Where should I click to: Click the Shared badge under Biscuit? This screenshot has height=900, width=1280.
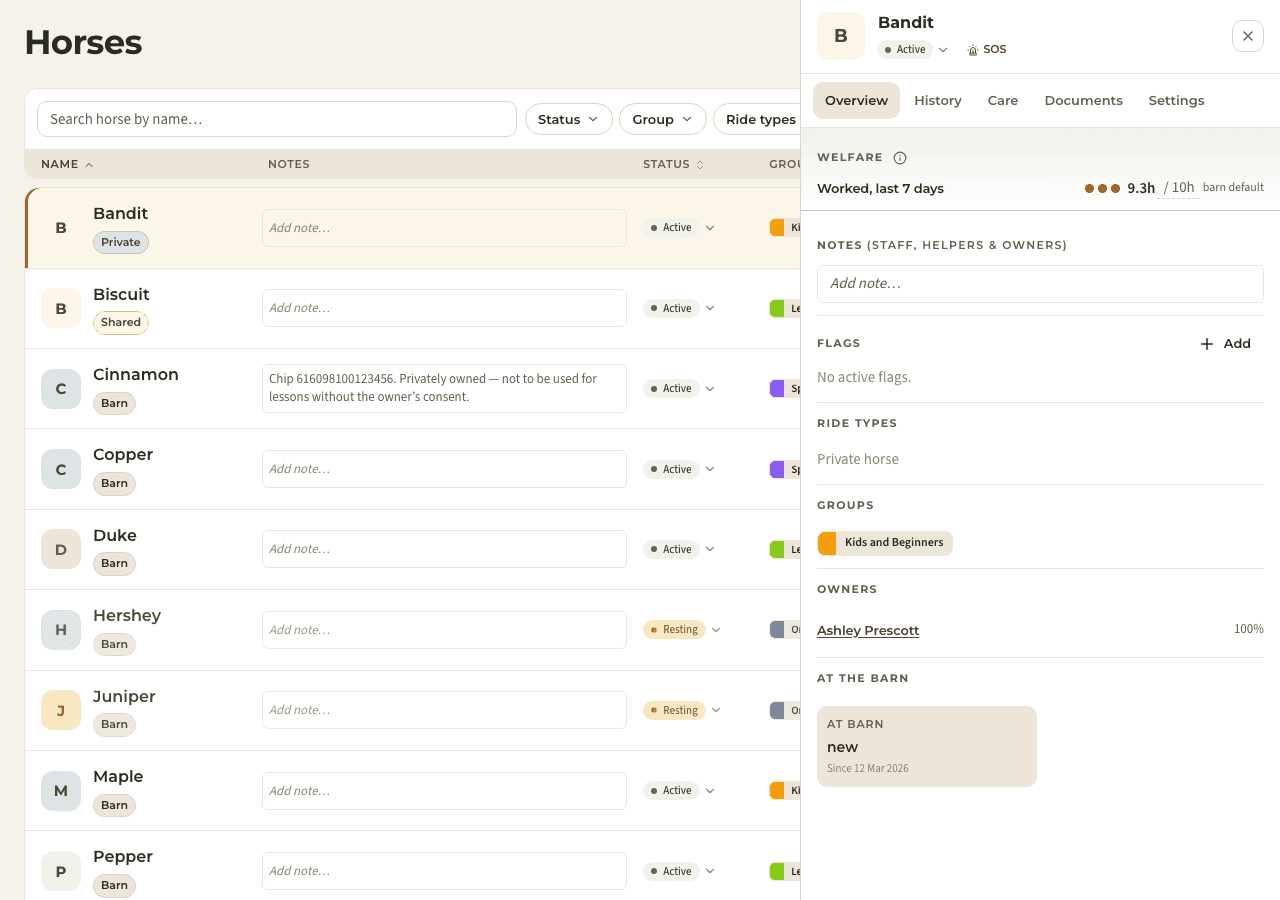pyautogui.click(x=121, y=322)
